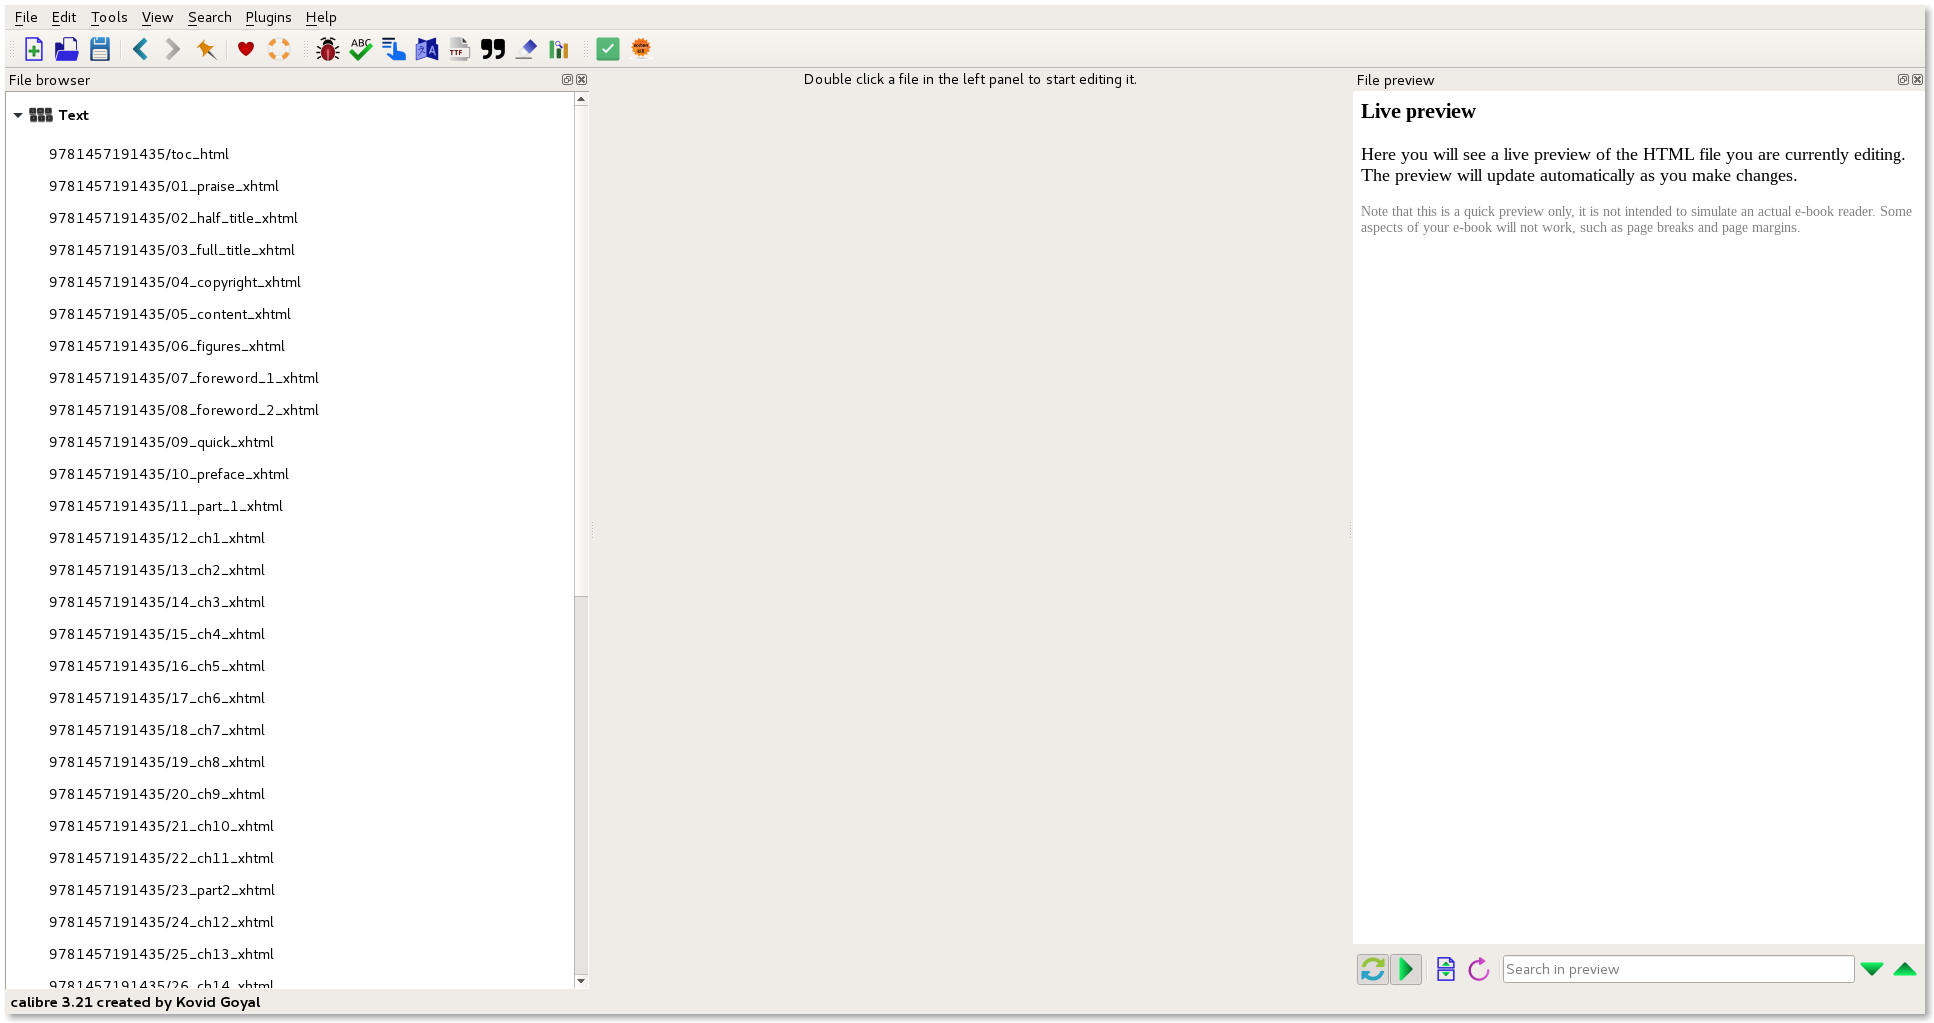1934x1023 pixels.
Task: Select the 09_quick_xhtml file
Action: pyautogui.click(x=161, y=442)
